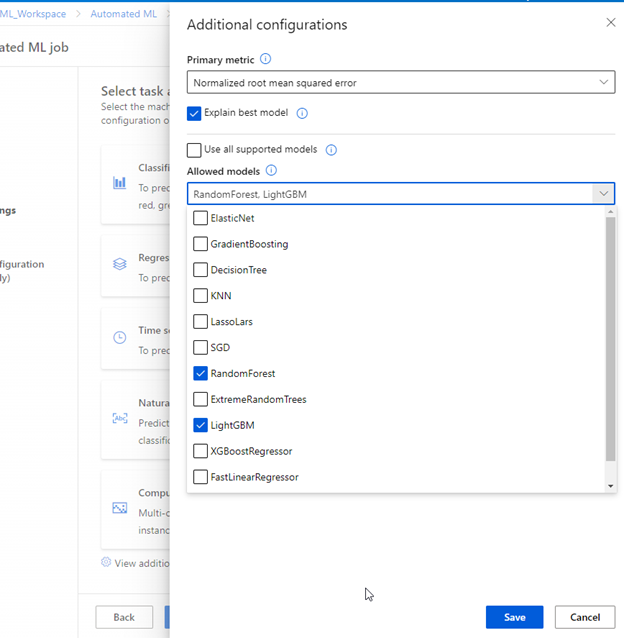Click the Computer vision image icon
The width and height of the screenshot is (624, 638).
(120, 508)
